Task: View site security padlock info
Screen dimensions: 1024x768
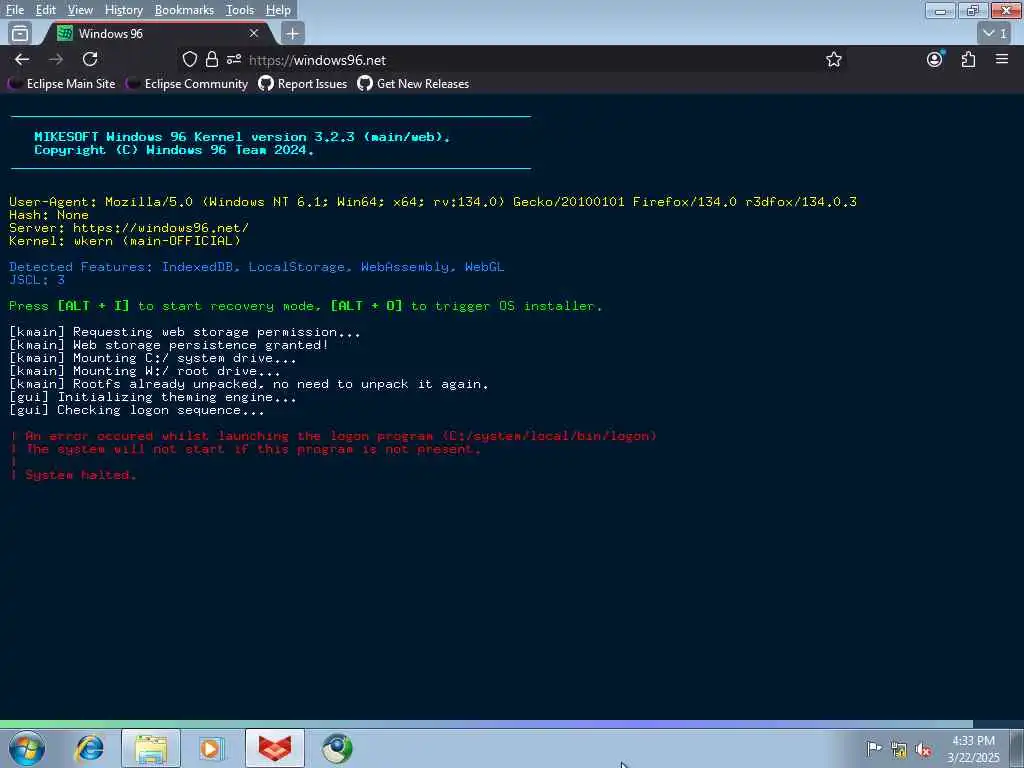Action: pos(212,59)
